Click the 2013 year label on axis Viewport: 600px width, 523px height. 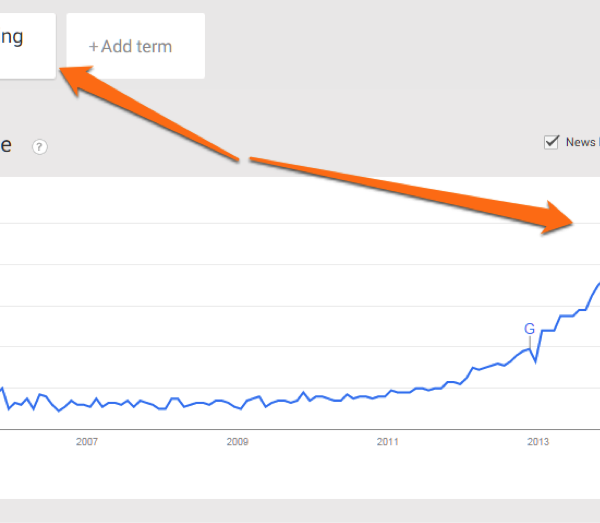pos(538,441)
